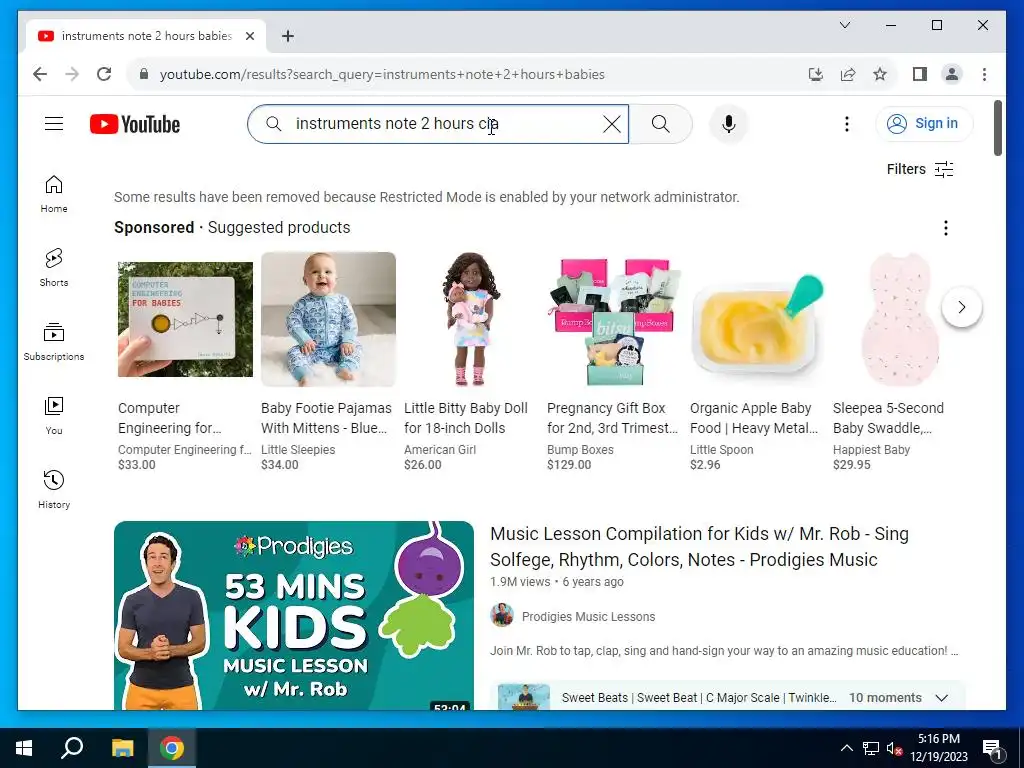1024x768 pixels.
Task: Click the muted volume tray icon
Action: (x=894, y=748)
